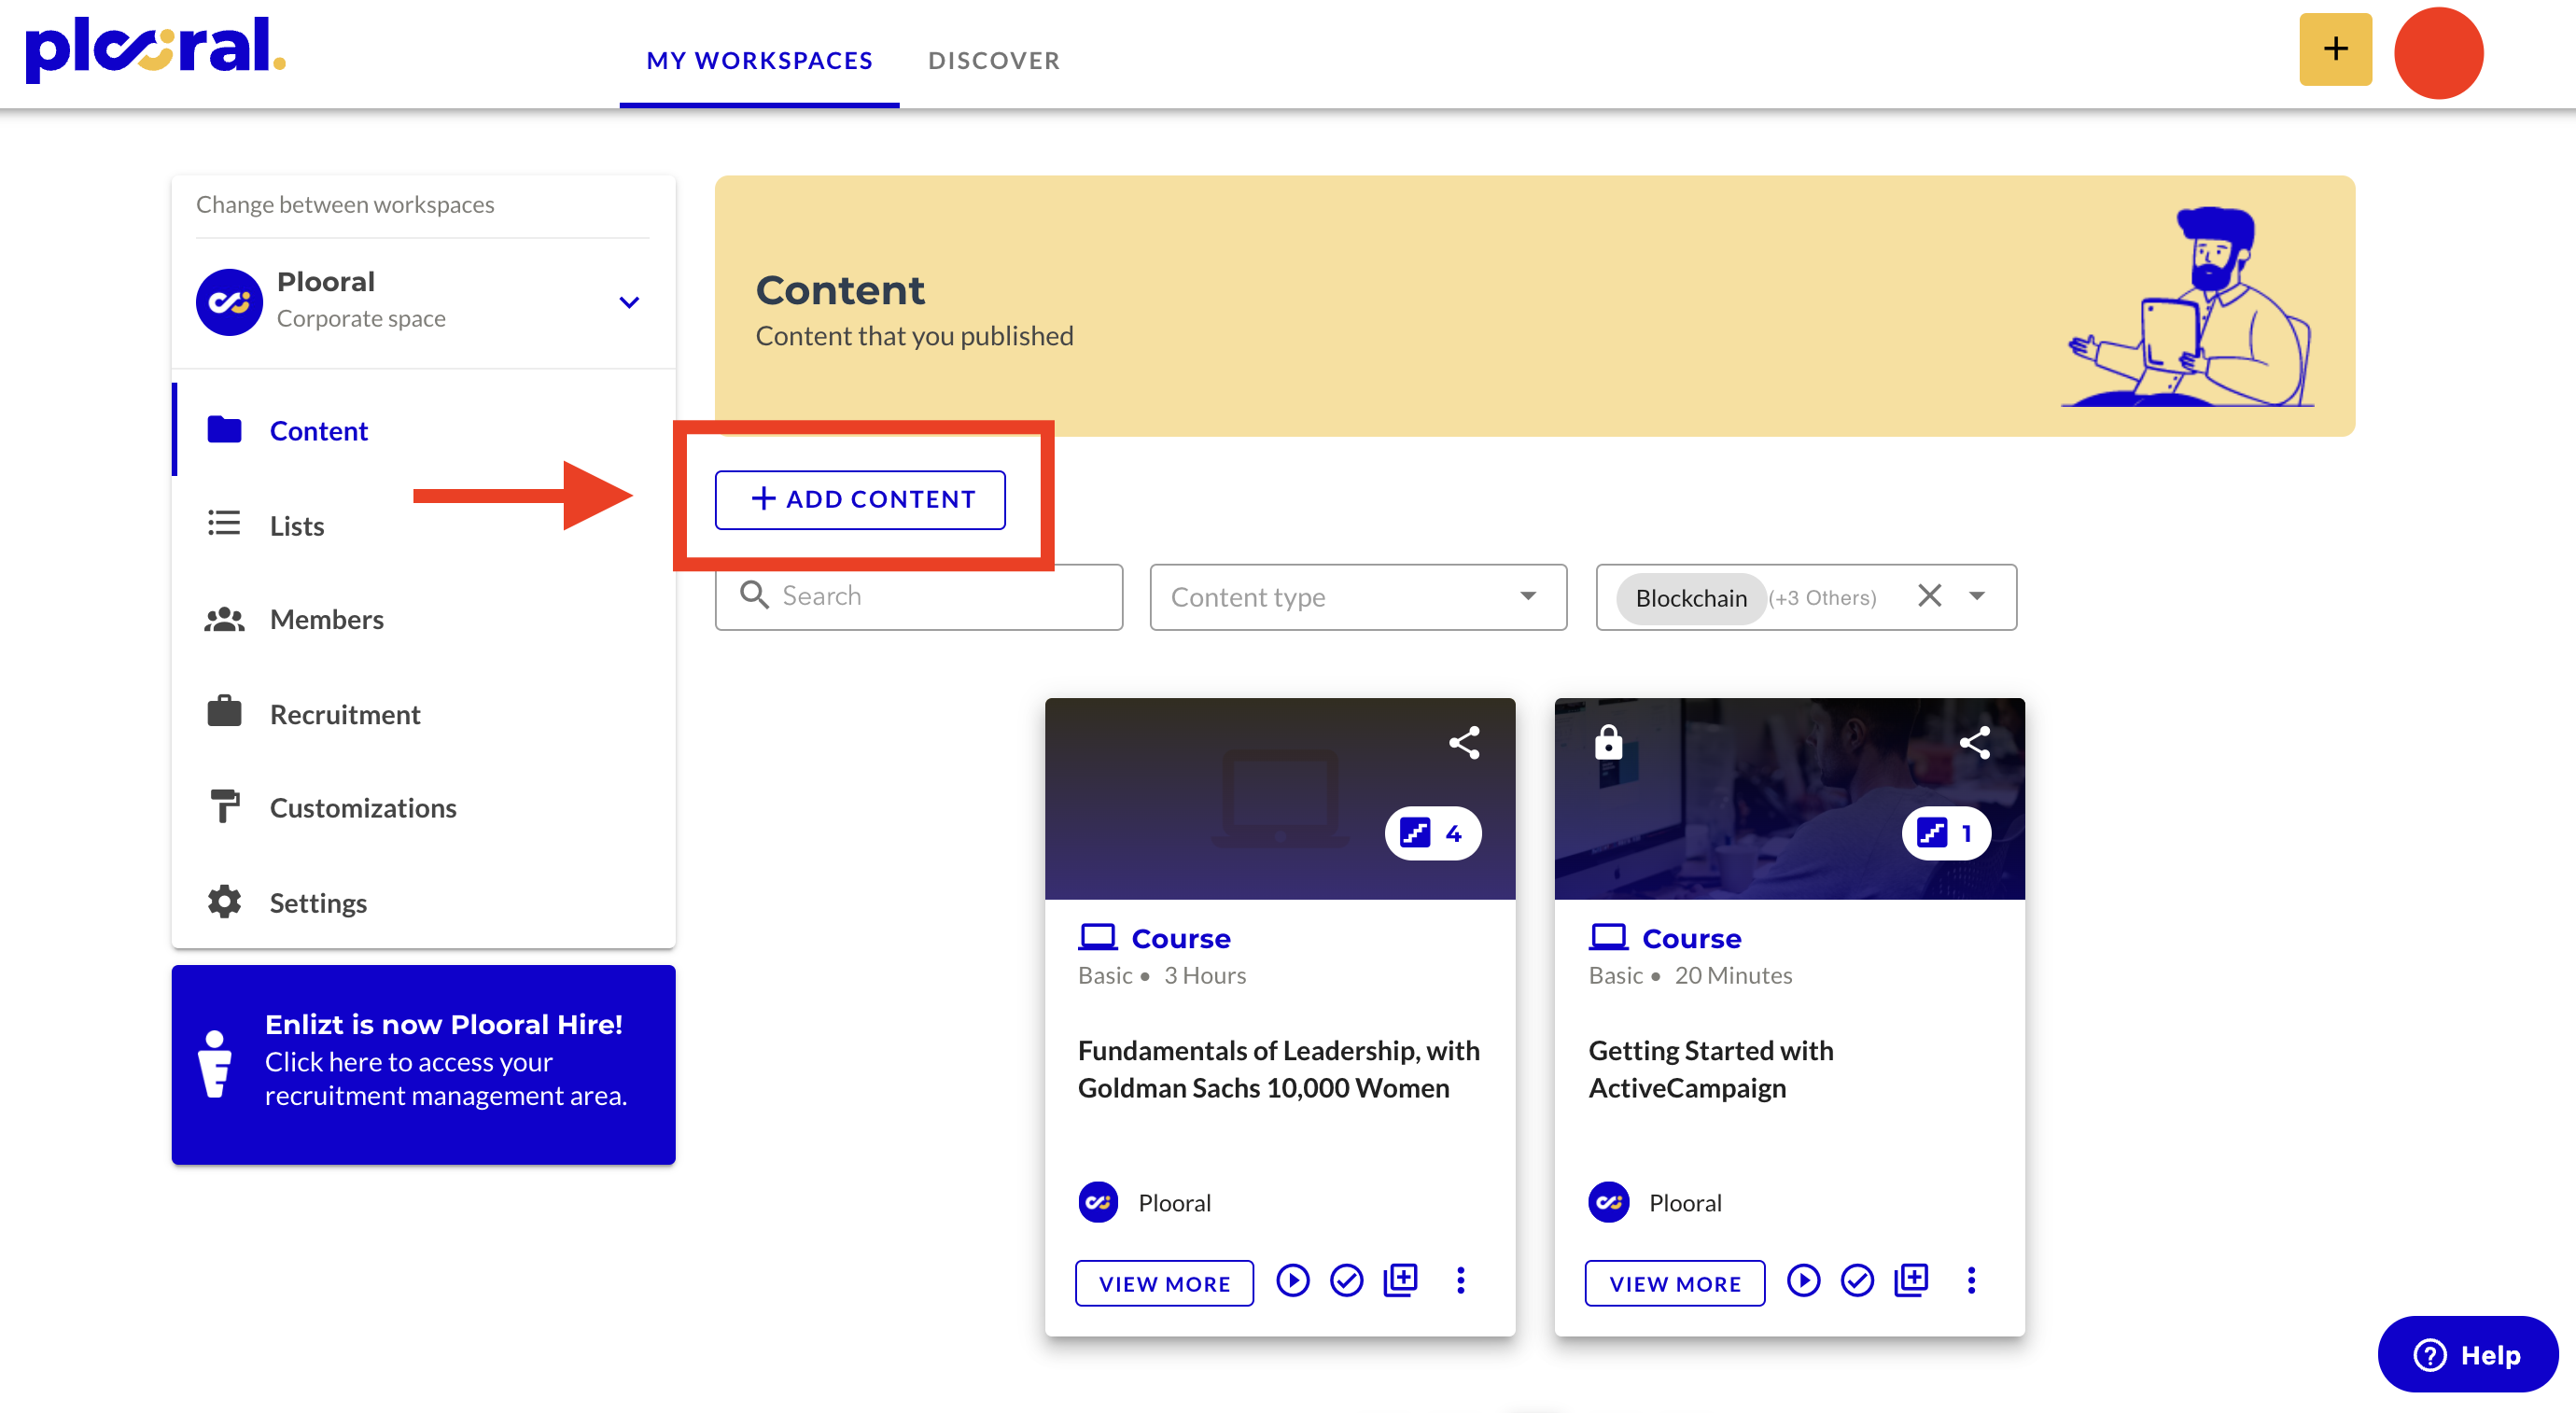Clear Blockchain filter with X icon
The width and height of the screenshot is (2576, 1413).
(x=1929, y=597)
